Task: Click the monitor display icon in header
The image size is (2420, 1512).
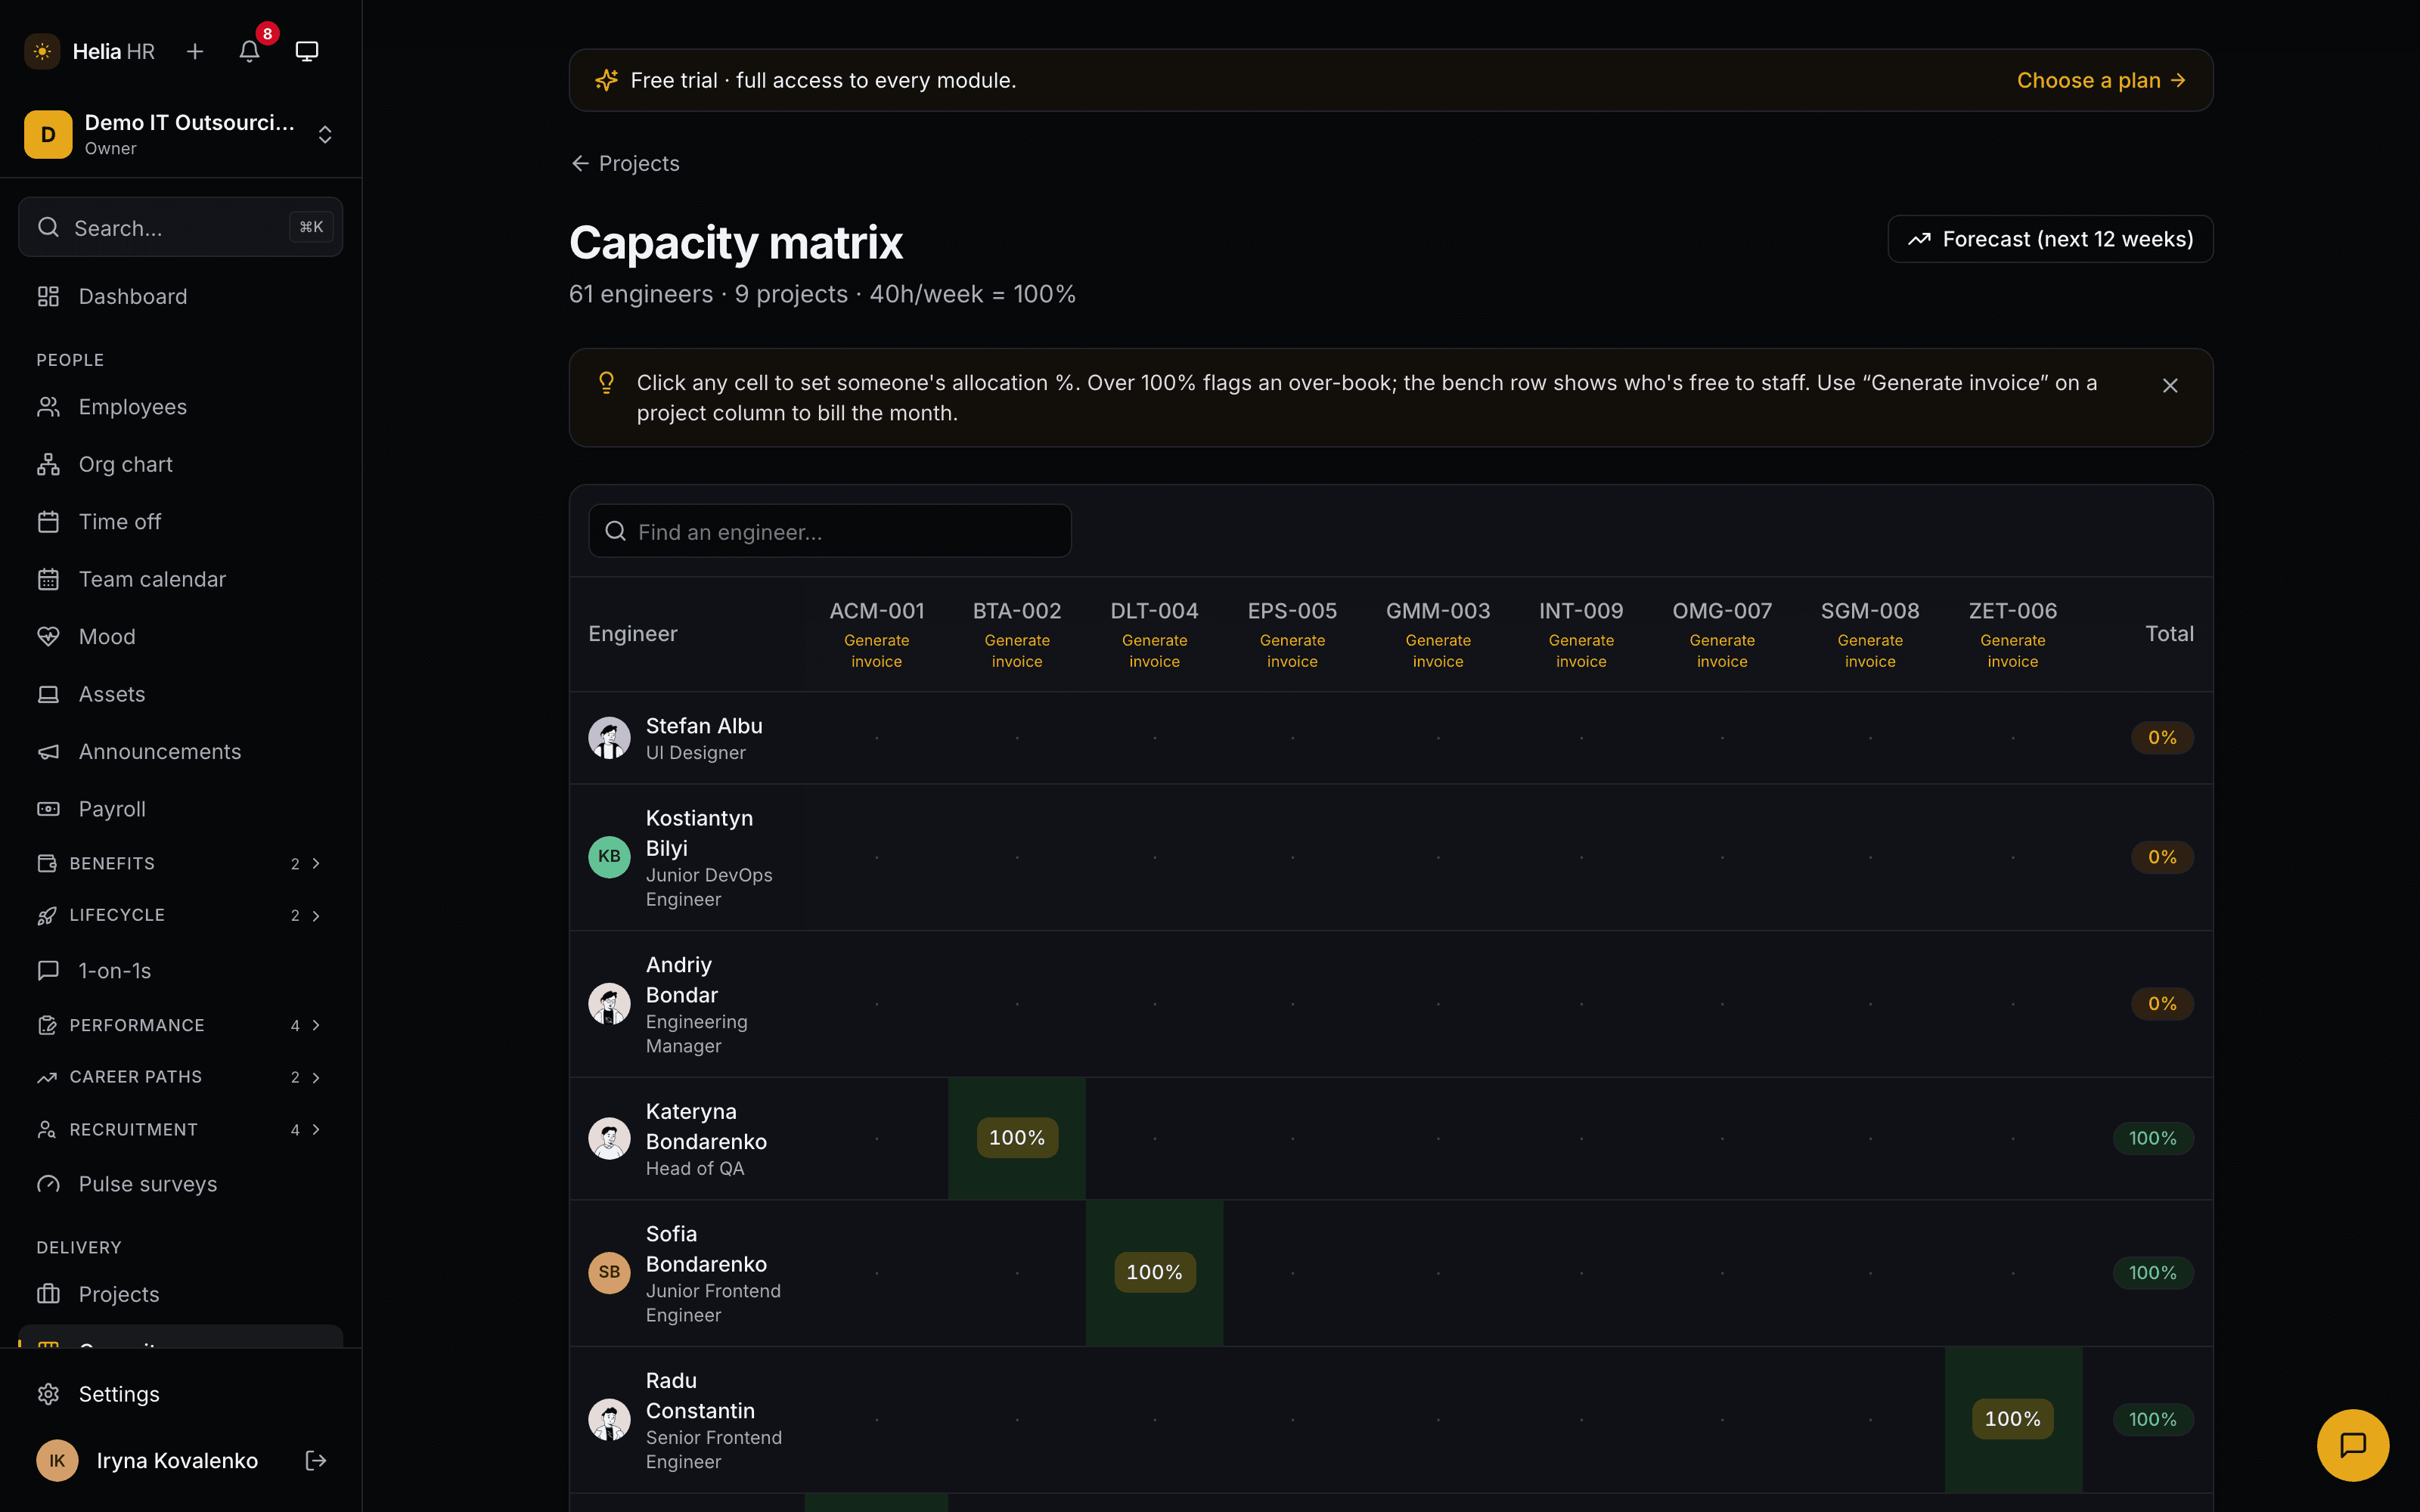Action: tap(307, 51)
